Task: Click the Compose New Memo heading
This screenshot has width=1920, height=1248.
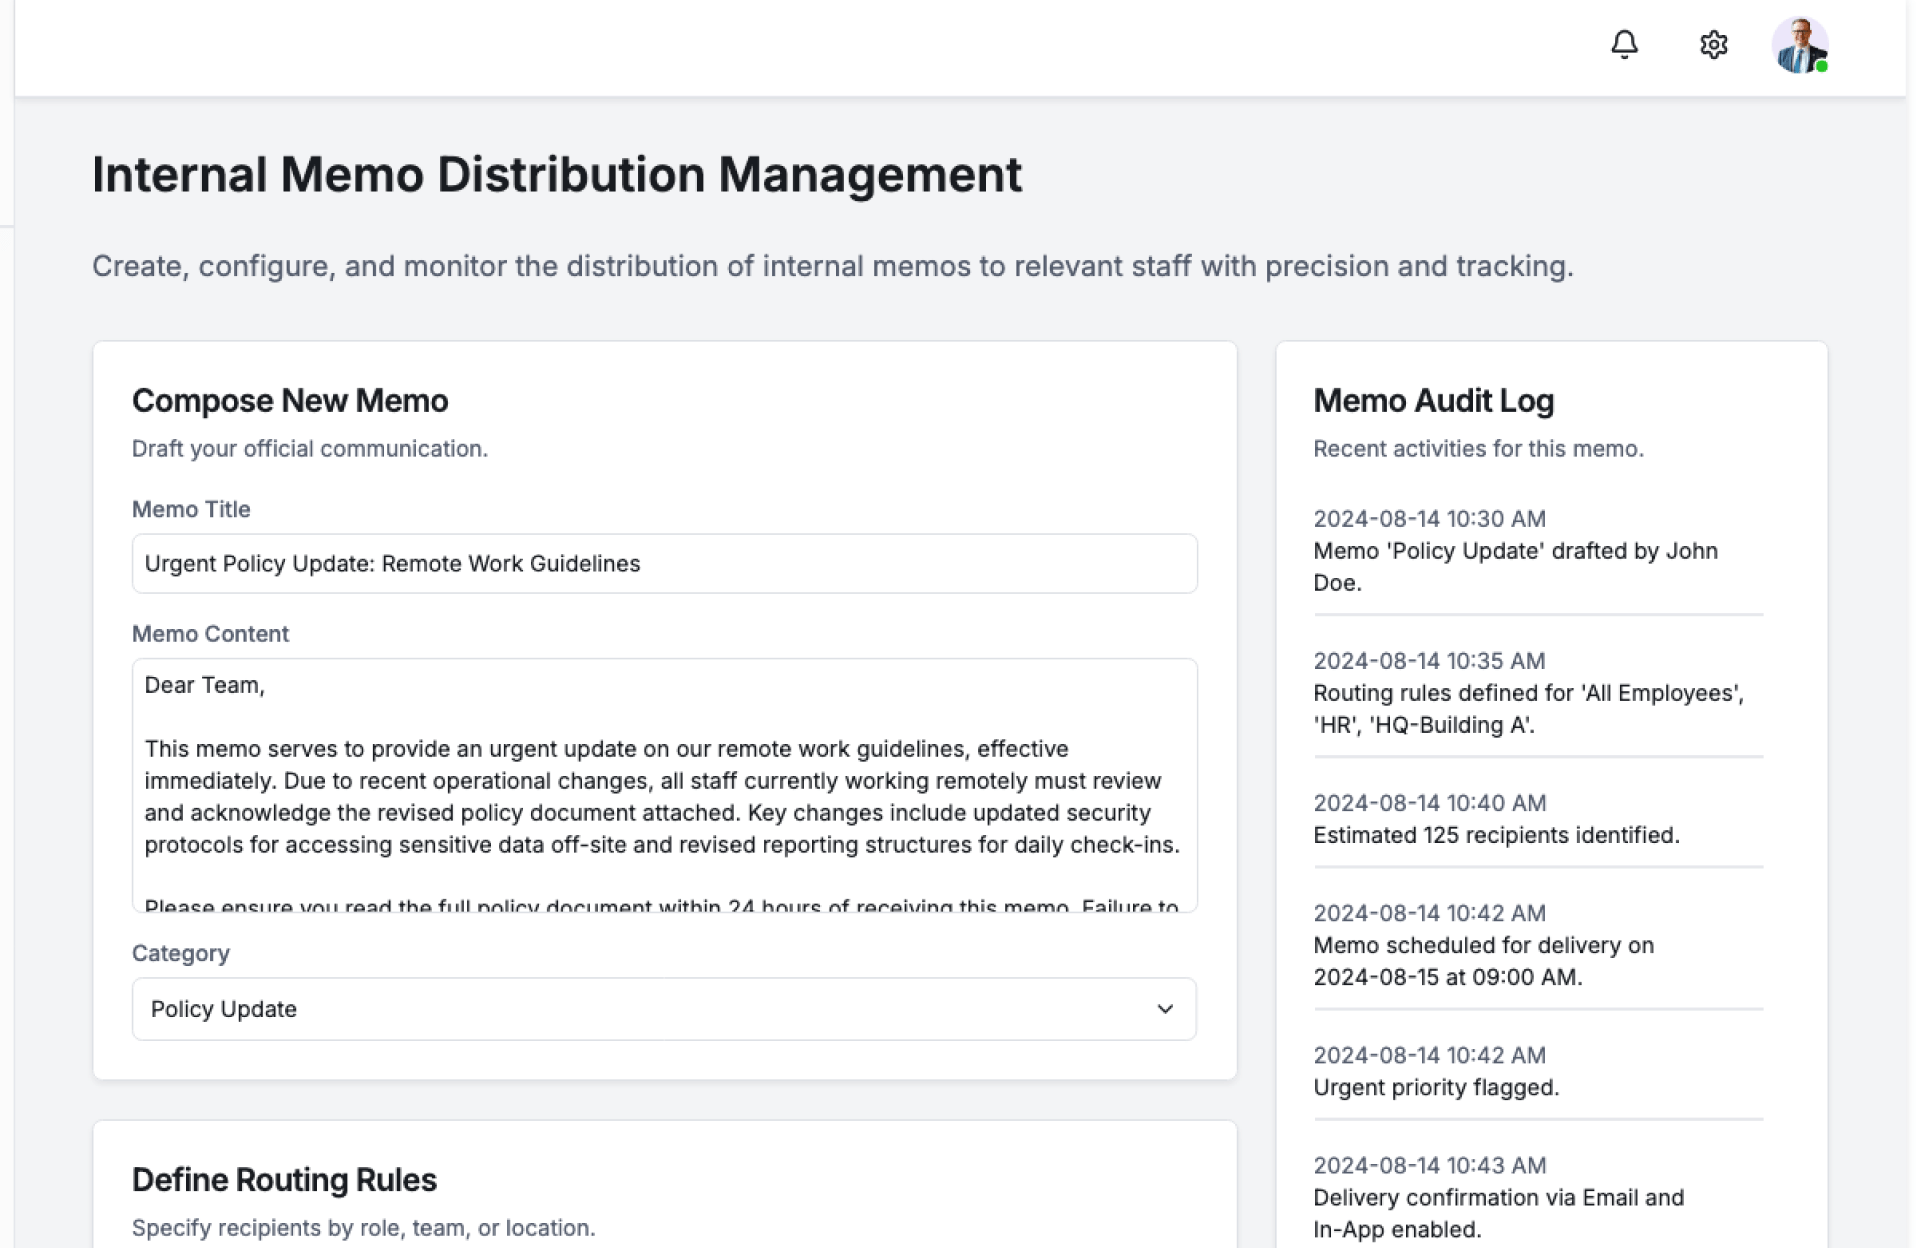Action: click(290, 401)
